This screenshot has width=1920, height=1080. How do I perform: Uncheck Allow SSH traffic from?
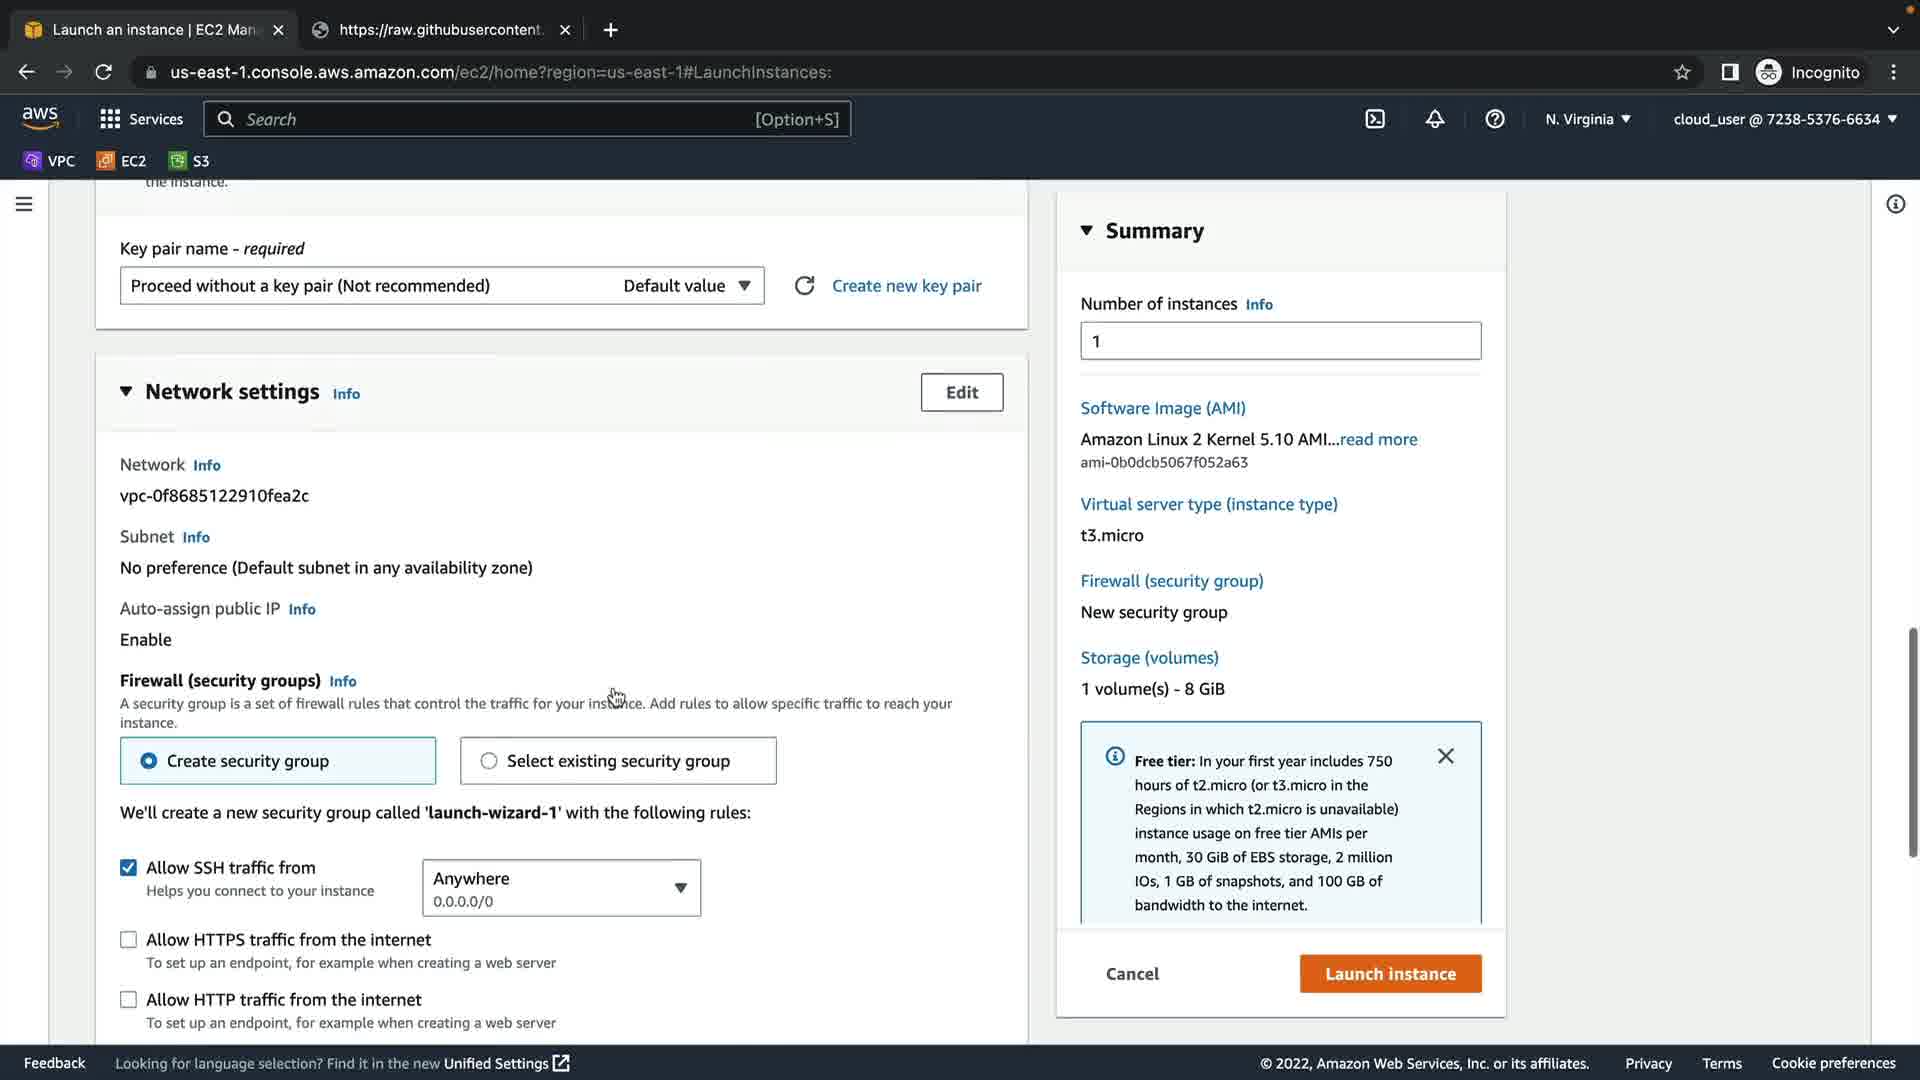coord(128,868)
